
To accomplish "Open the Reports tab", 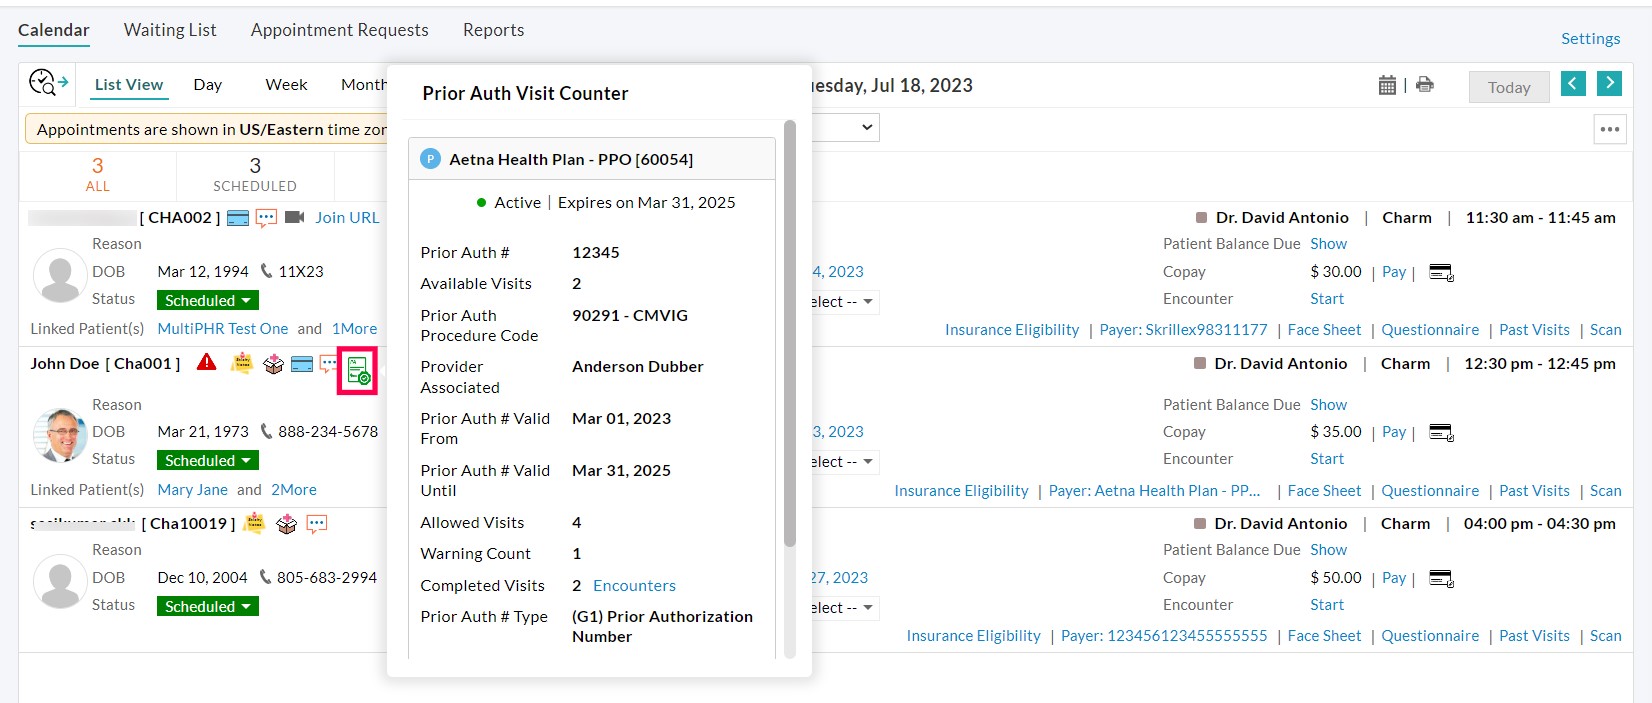I will 493,30.
